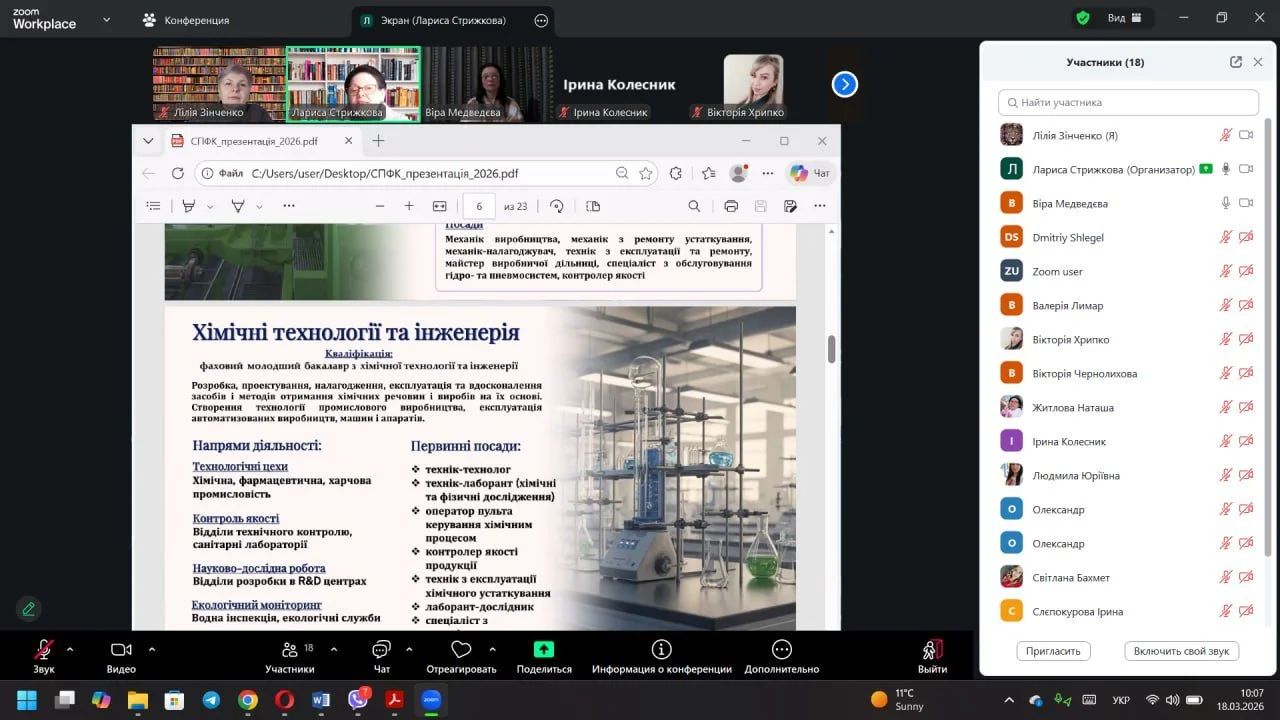Click Включить свой звук button
Image resolution: width=1280 pixels, height=720 pixels.
1182,651
